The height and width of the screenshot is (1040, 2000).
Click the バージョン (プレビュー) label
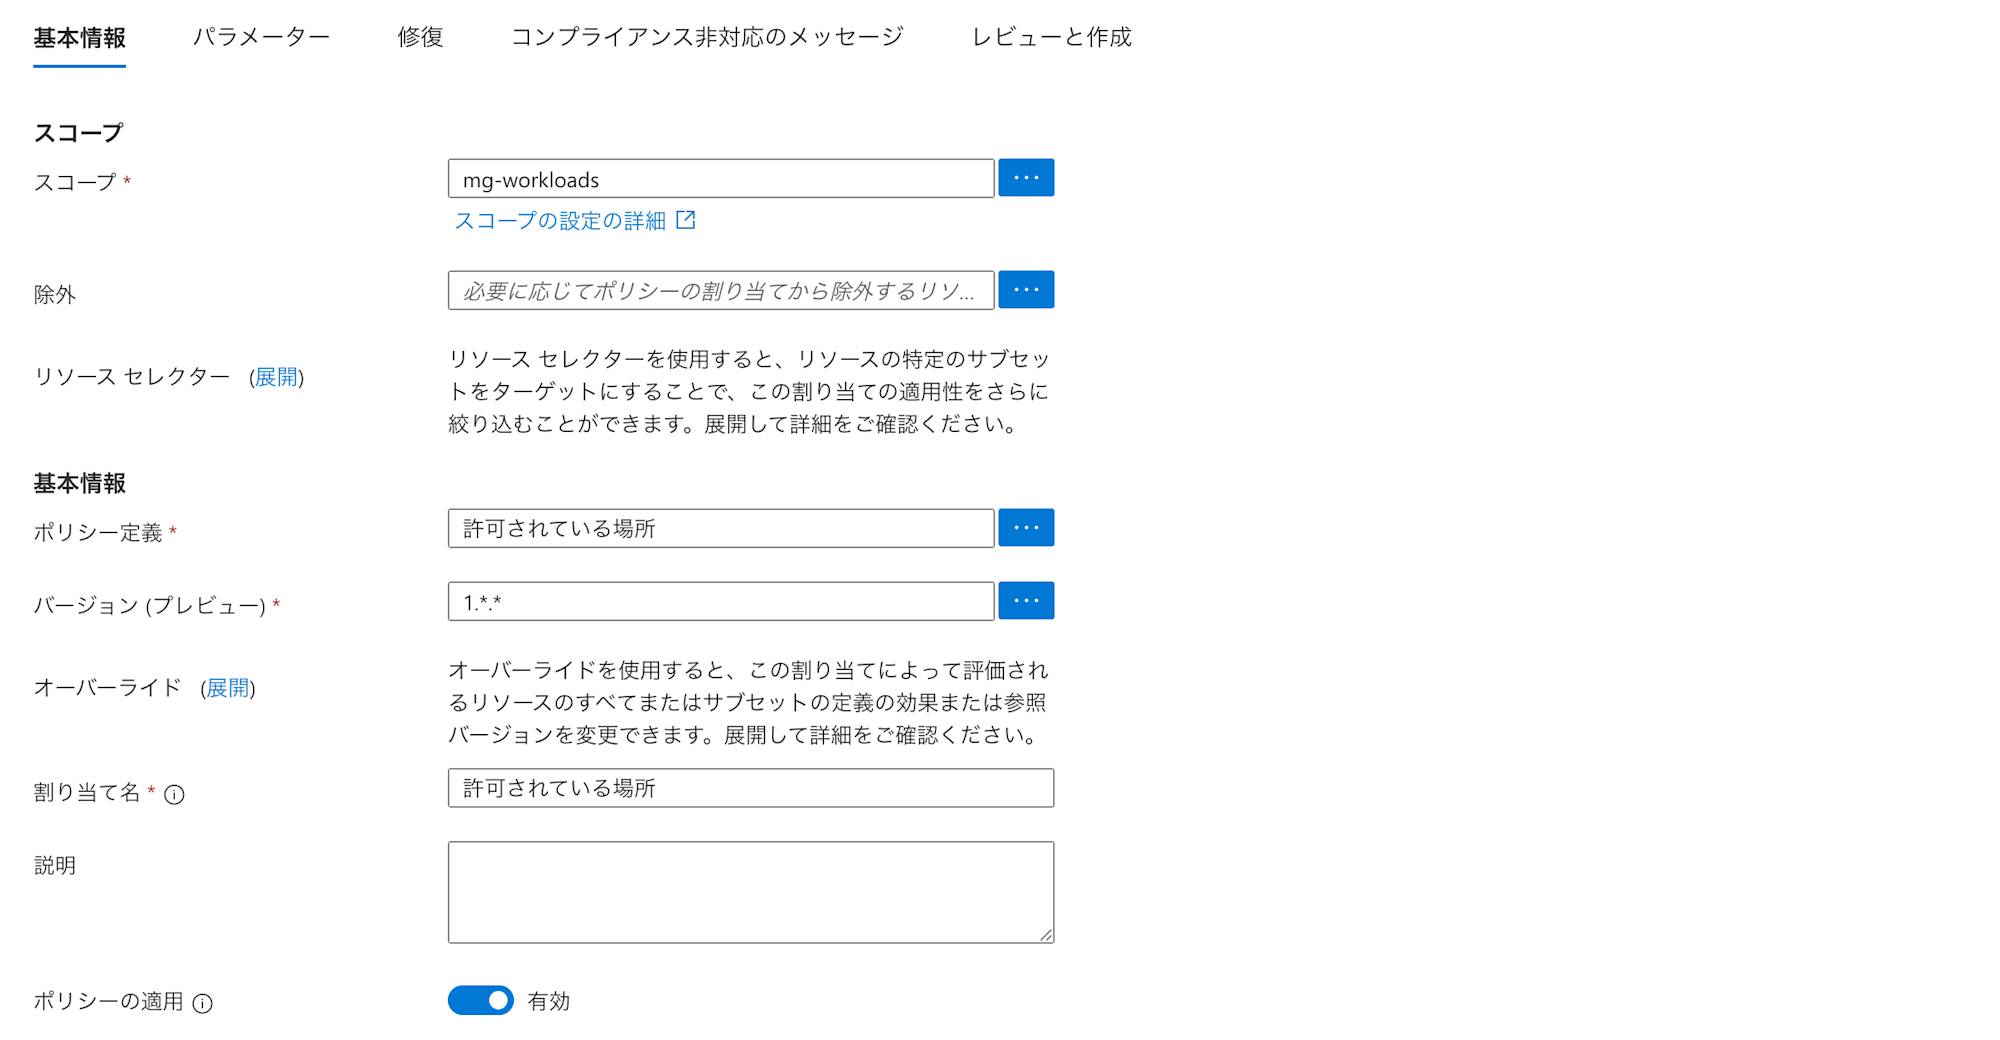coord(150,606)
